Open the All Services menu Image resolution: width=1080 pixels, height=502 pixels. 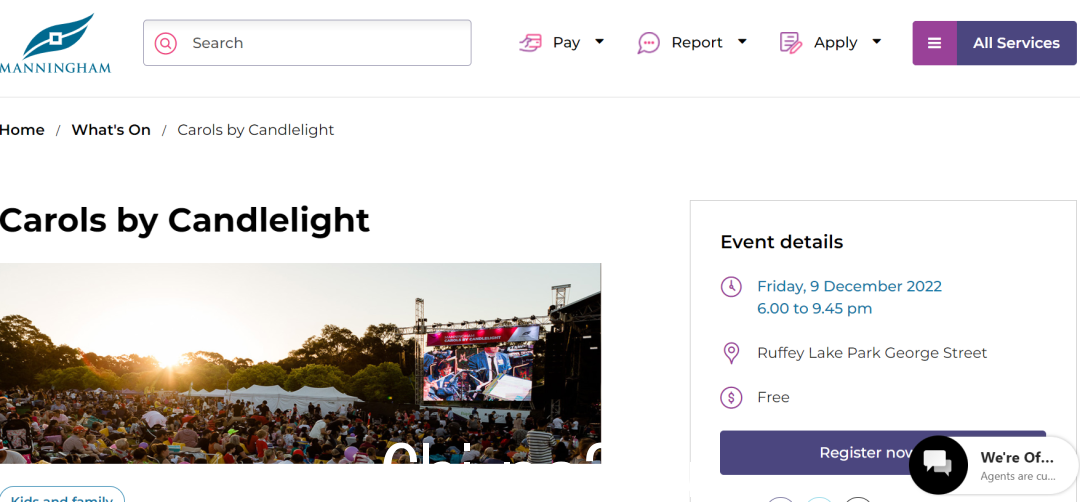pos(1016,43)
